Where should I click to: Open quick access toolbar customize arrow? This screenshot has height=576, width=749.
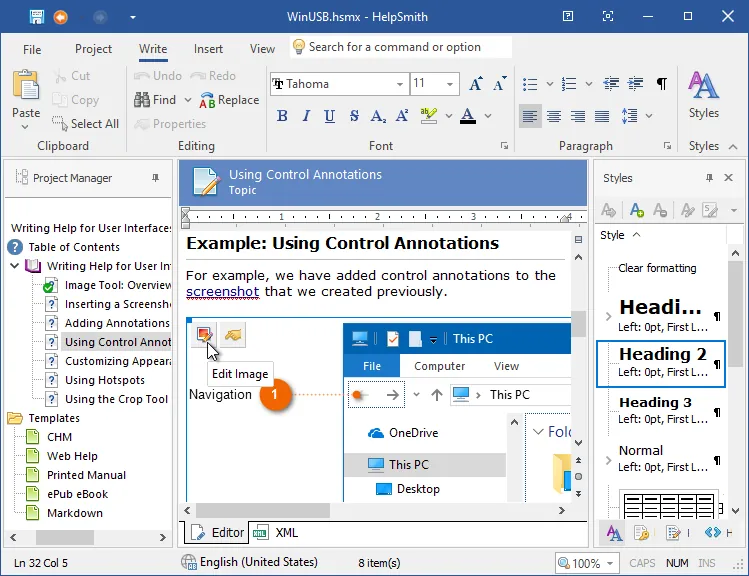(133, 17)
